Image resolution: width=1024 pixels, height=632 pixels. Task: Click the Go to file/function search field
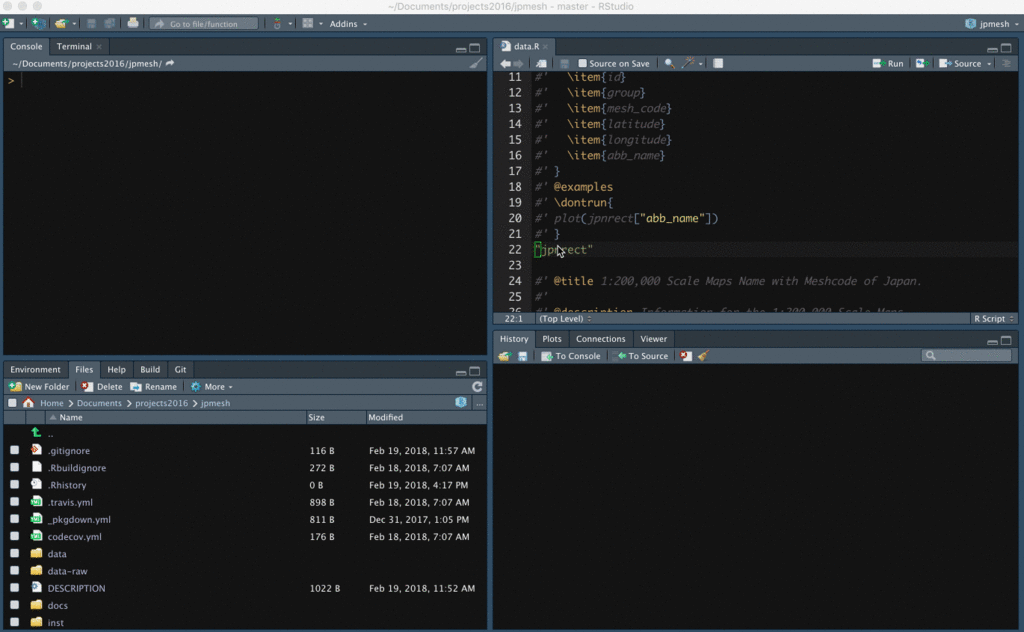click(x=204, y=24)
